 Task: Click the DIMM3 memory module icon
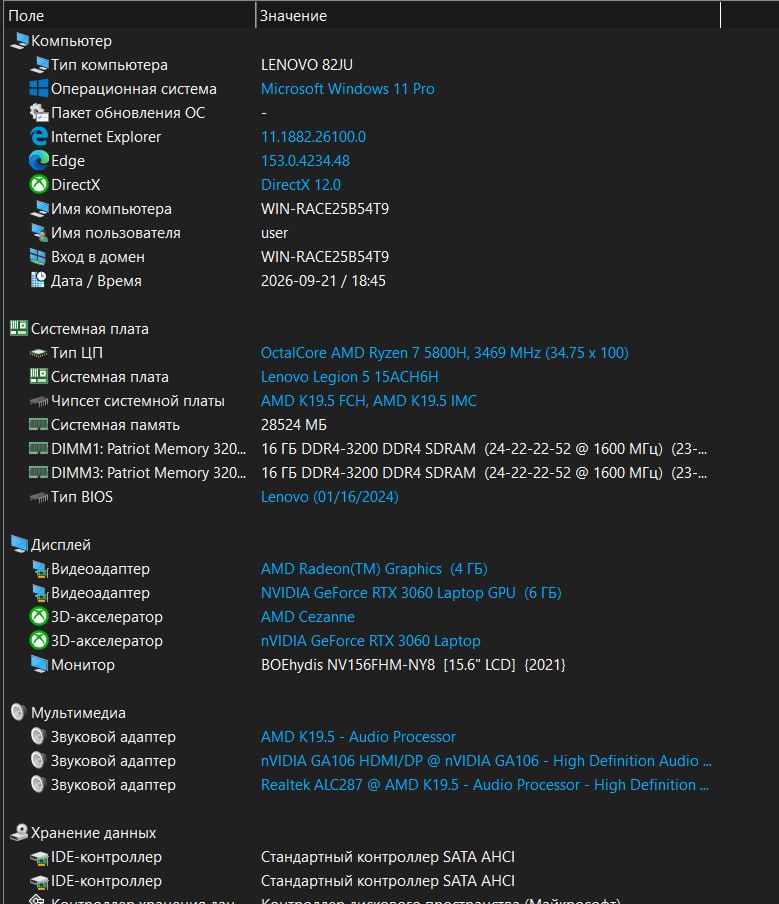(39, 473)
